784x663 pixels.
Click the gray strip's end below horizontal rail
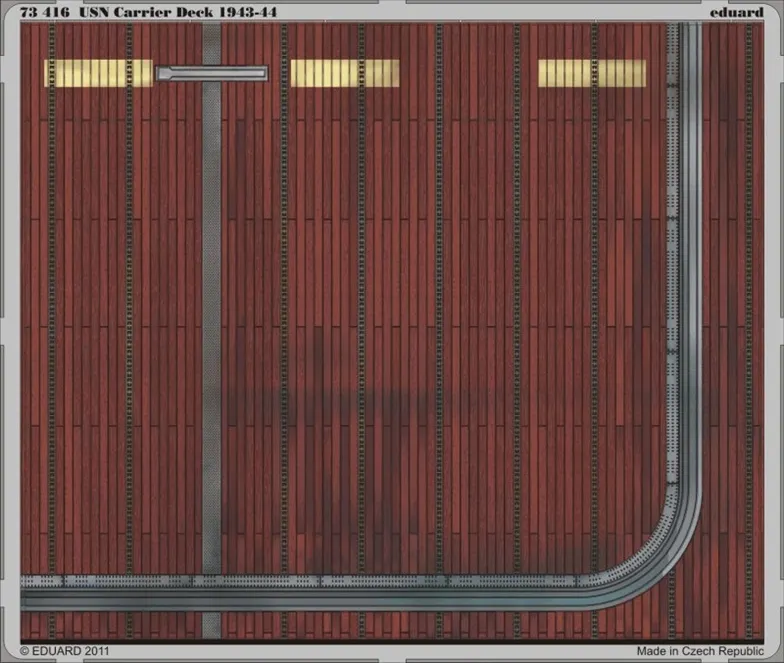click(212, 625)
